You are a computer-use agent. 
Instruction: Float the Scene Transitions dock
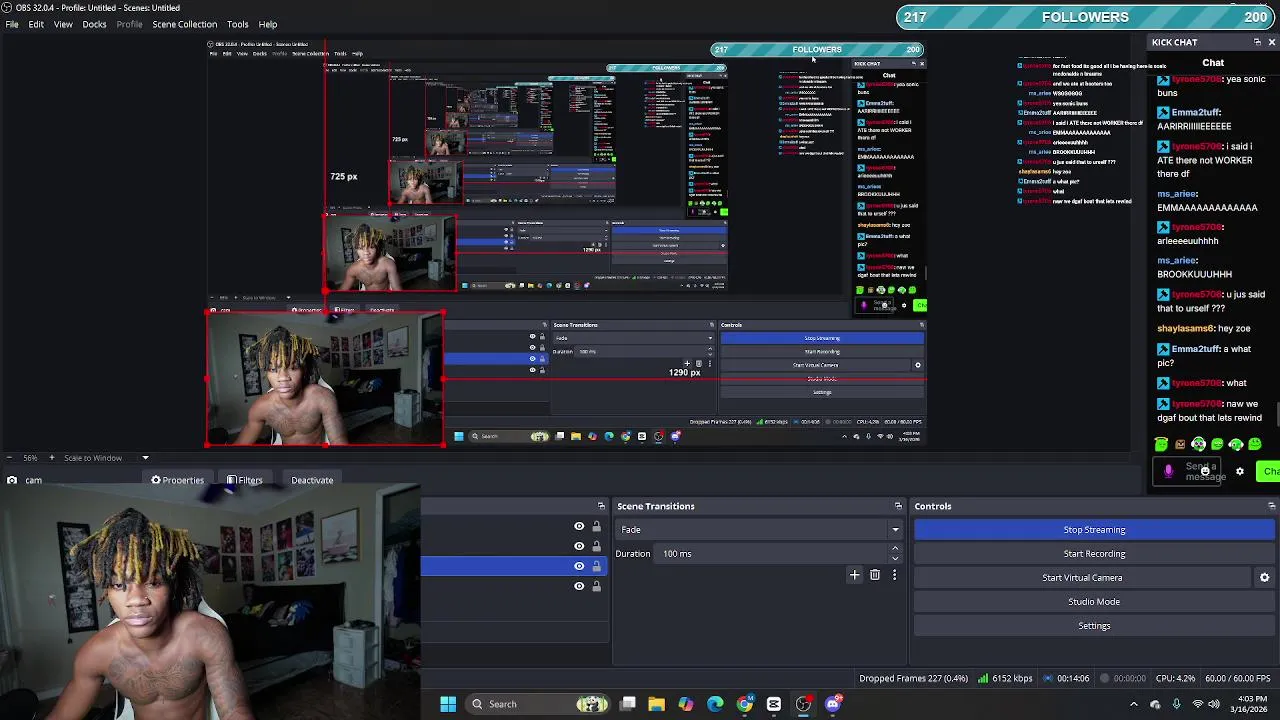click(x=898, y=506)
